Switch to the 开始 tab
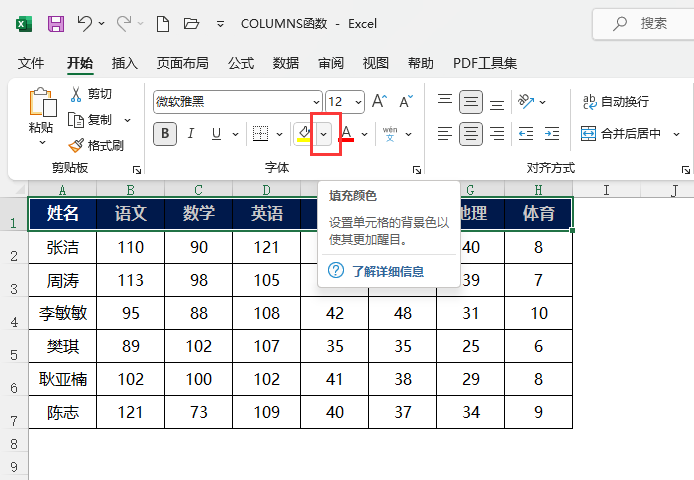This screenshot has width=694, height=480. point(80,63)
